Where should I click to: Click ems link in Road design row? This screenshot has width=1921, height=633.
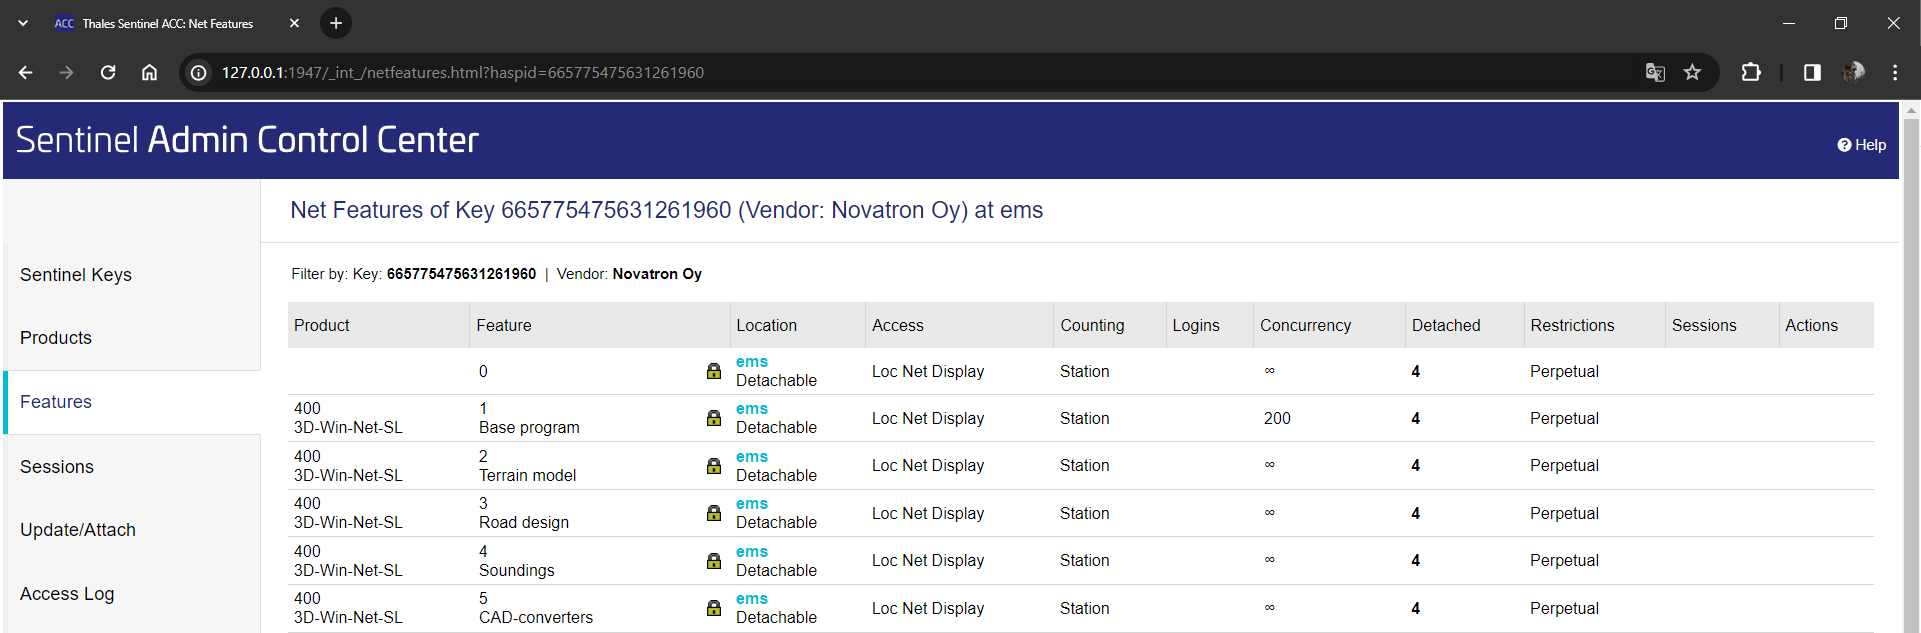(752, 504)
